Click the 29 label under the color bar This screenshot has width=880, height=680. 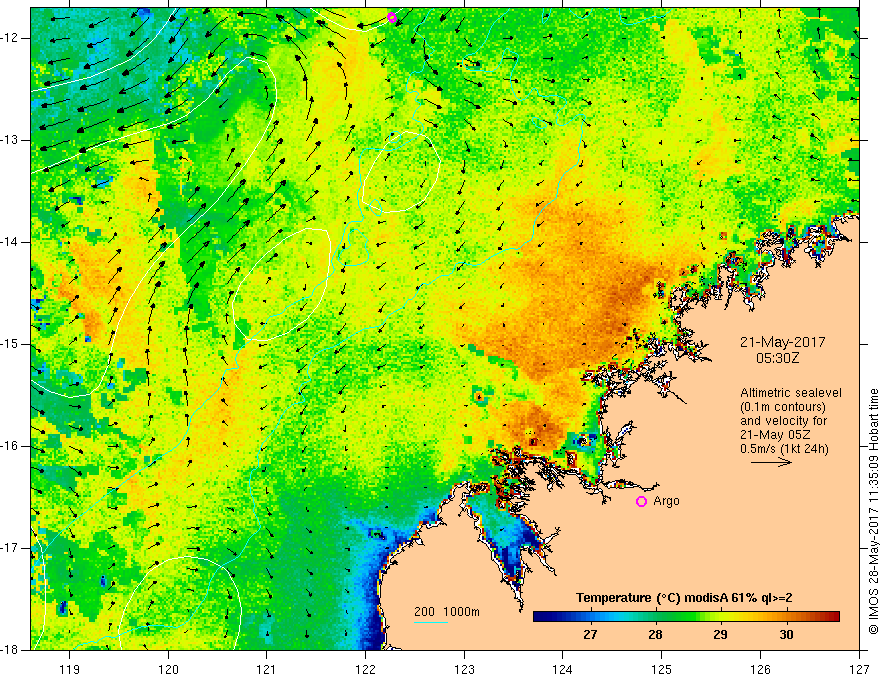[720, 634]
